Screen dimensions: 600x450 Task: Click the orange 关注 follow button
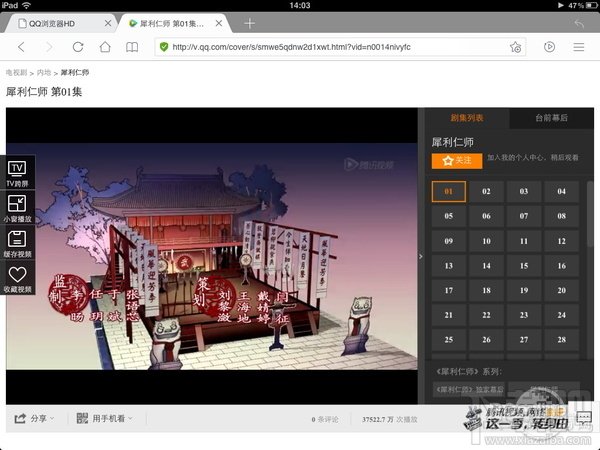click(457, 160)
